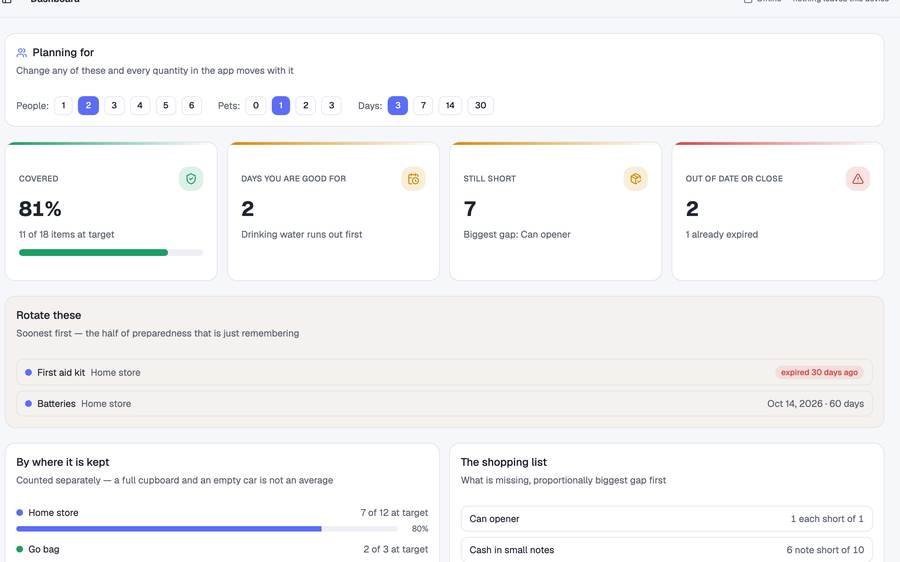Choose 5 people
This screenshot has width=900, height=562.
click(x=166, y=106)
